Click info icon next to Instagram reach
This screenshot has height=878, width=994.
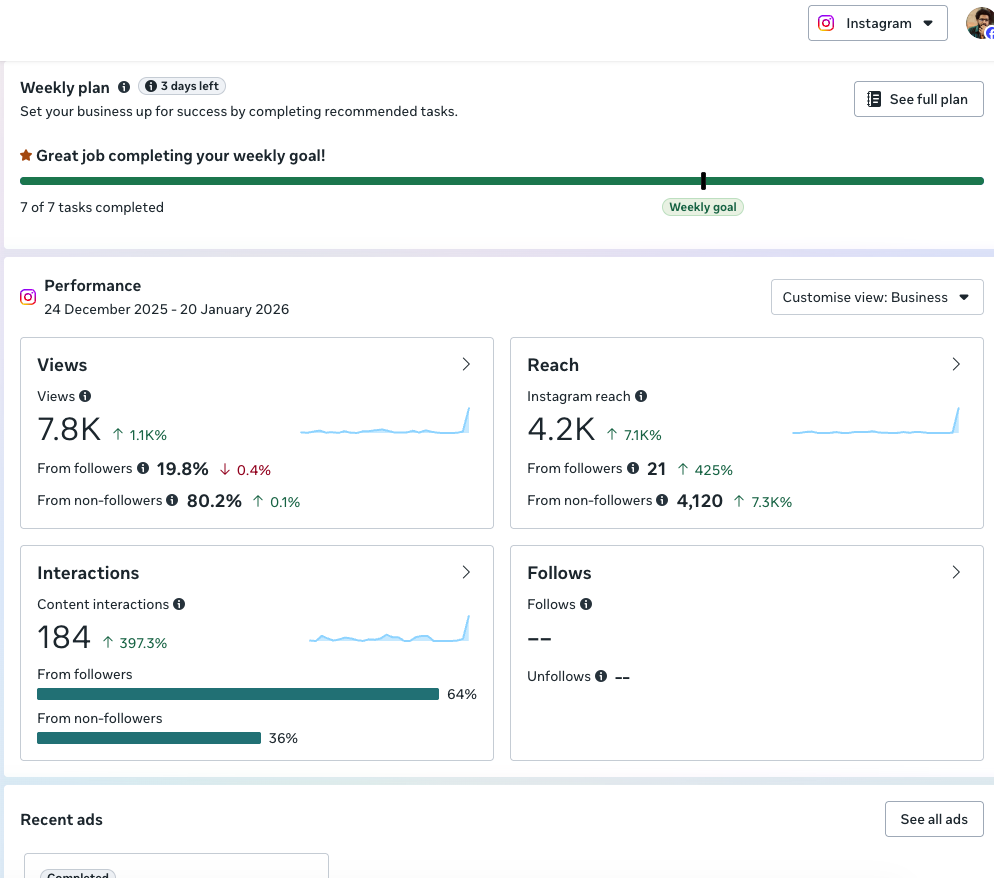[641, 396]
